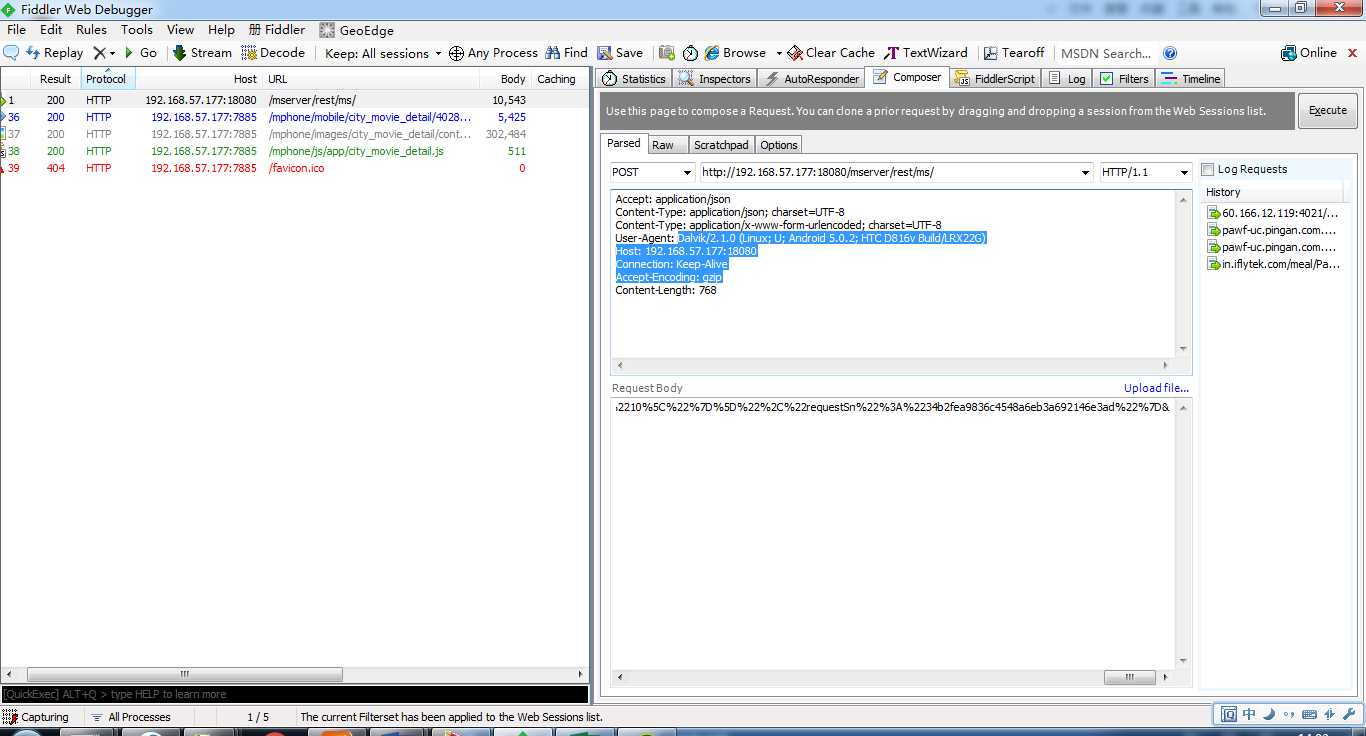Click the Online status indicator
1366x736 pixels.
click(x=1309, y=53)
